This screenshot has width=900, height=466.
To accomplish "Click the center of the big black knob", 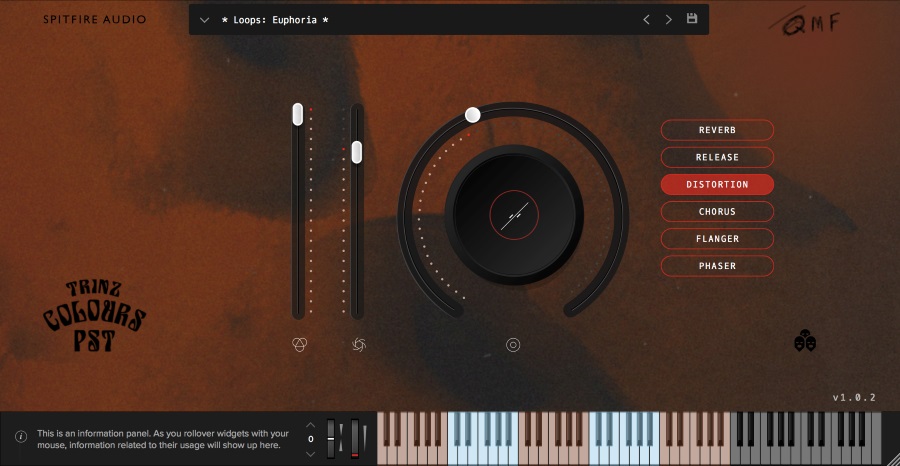I will pyautogui.click(x=514, y=215).
